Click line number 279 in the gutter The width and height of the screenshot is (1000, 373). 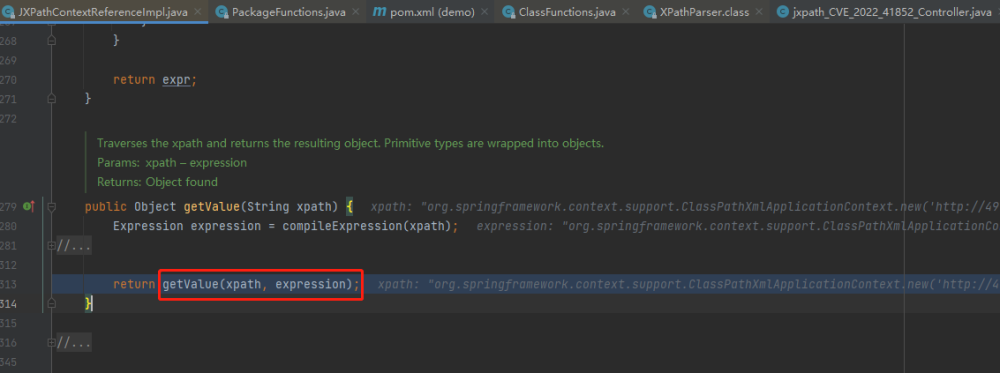tap(9, 207)
